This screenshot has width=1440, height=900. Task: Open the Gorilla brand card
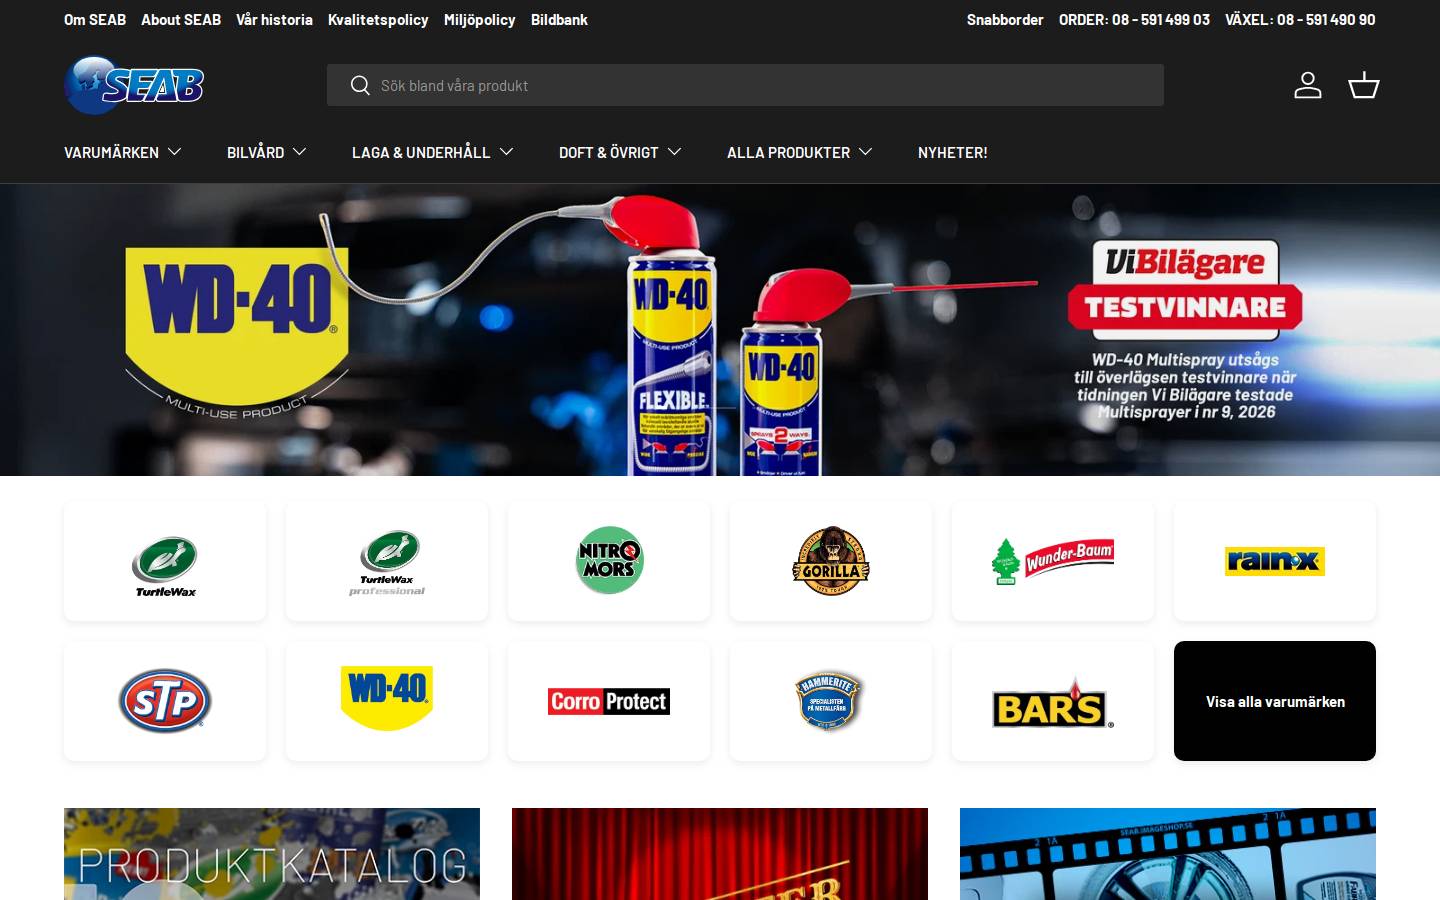831,561
